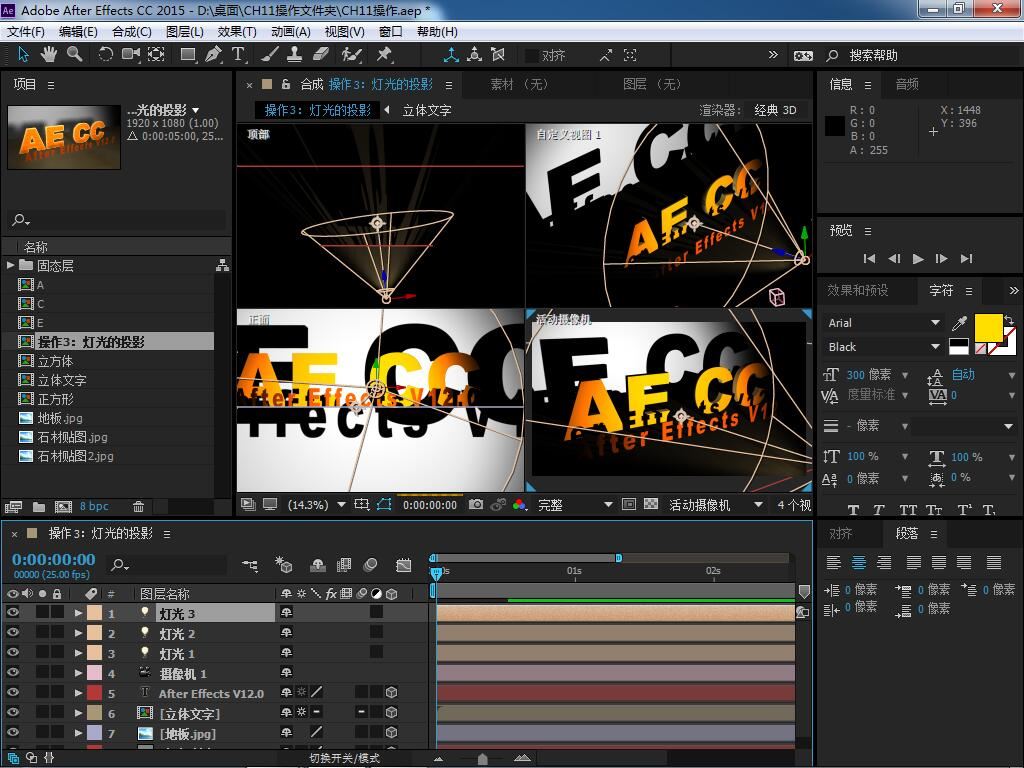
Task: Click the current time indicator in timeline
Action: (436, 573)
